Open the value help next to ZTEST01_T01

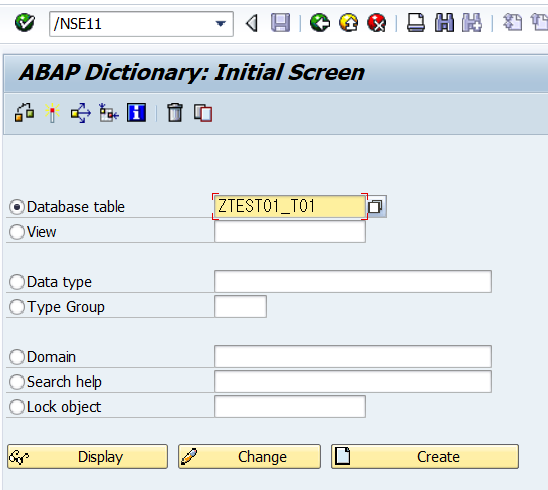(x=376, y=207)
